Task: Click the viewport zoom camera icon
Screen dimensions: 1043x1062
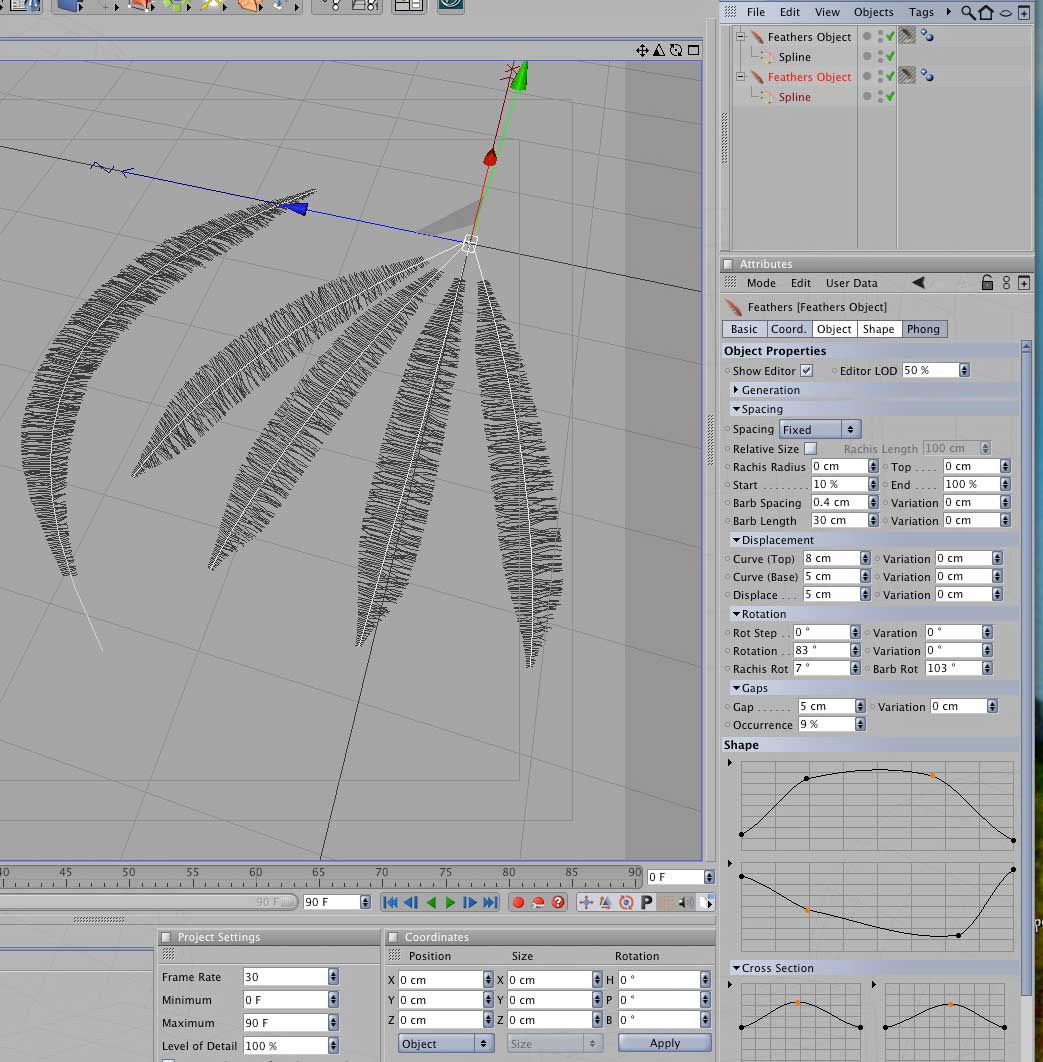Action: [x=659, y=50]
